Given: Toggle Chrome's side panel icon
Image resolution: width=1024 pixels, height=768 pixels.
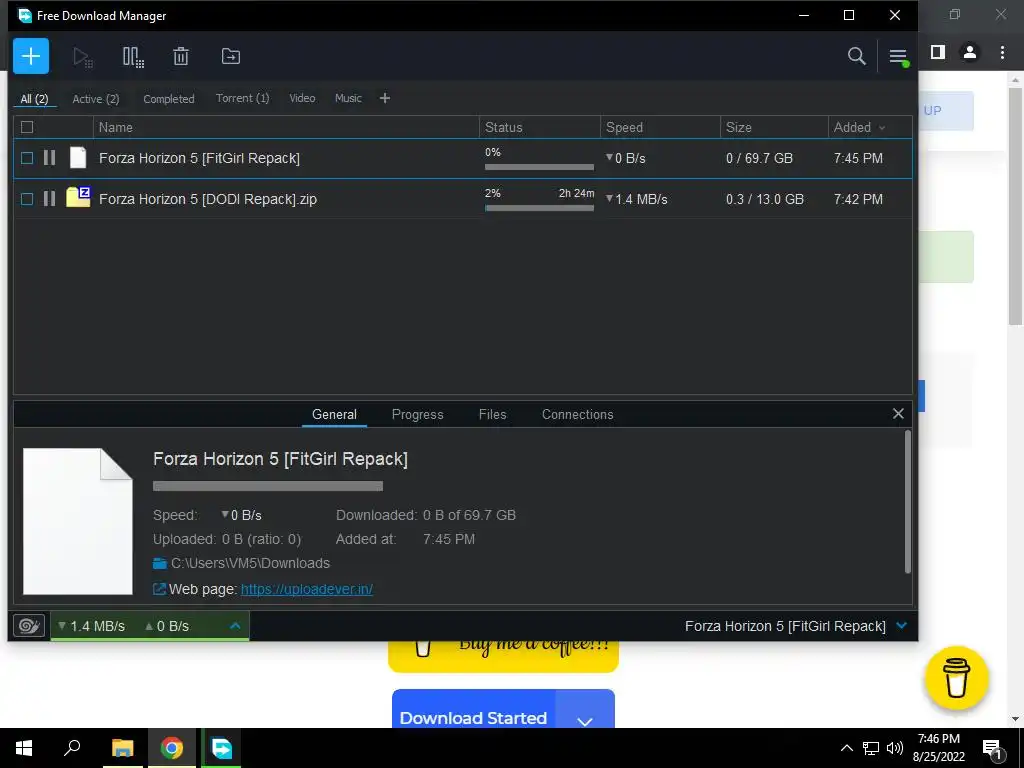Looking at the screenshot, I should 938,52.
